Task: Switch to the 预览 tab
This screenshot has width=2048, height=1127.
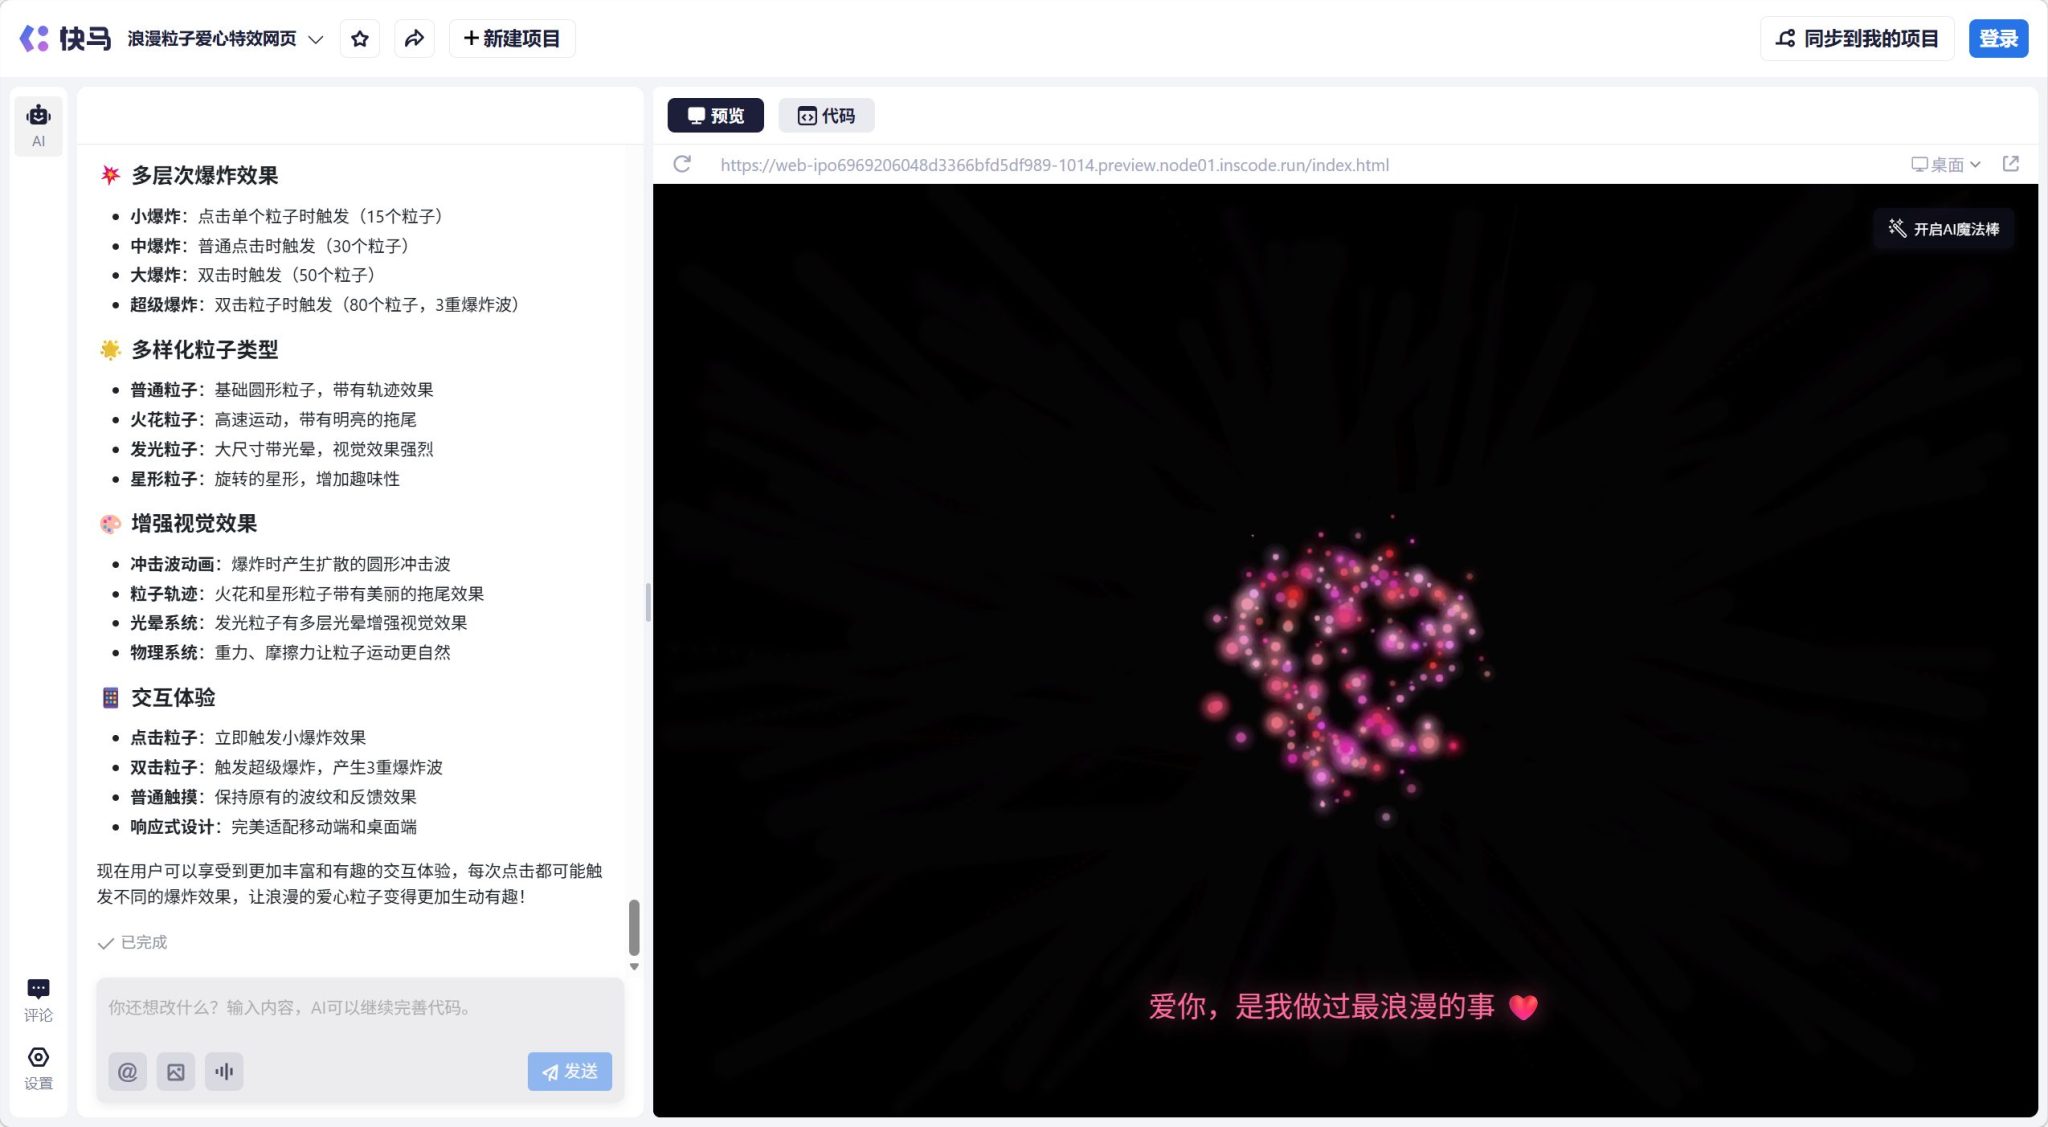Action: coord(714,115)
